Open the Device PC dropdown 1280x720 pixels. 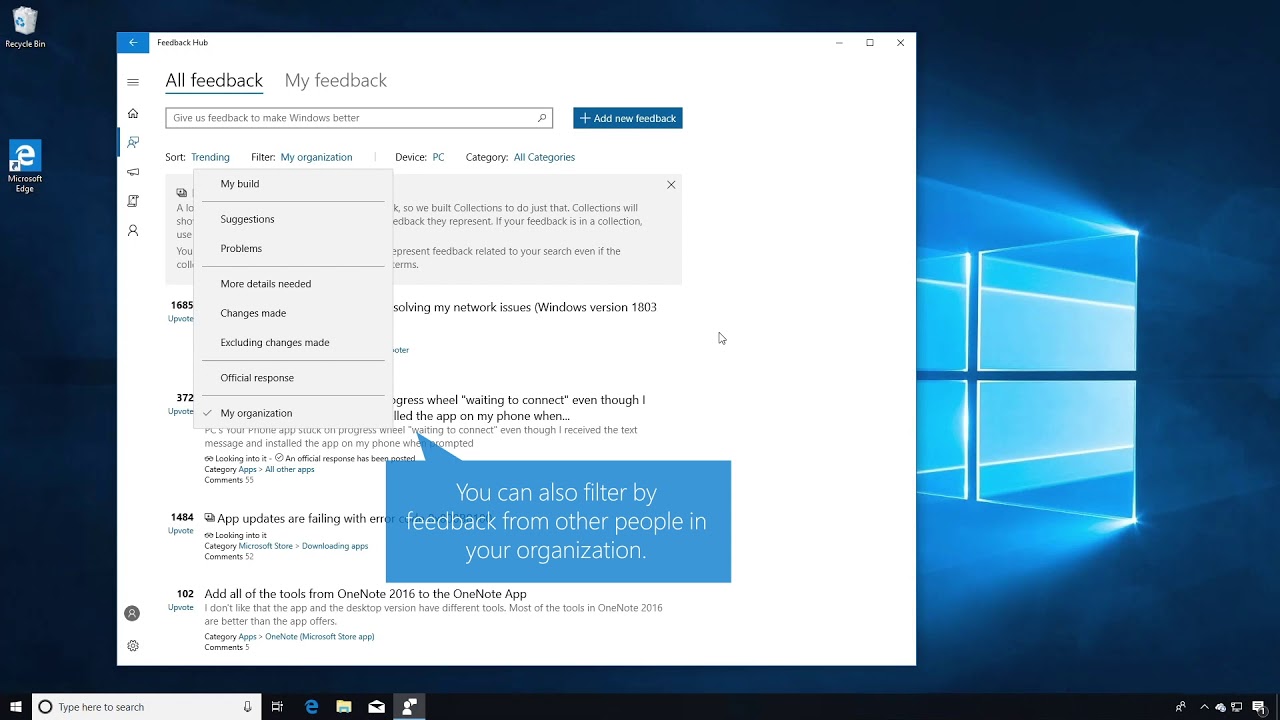pos(438,157)
